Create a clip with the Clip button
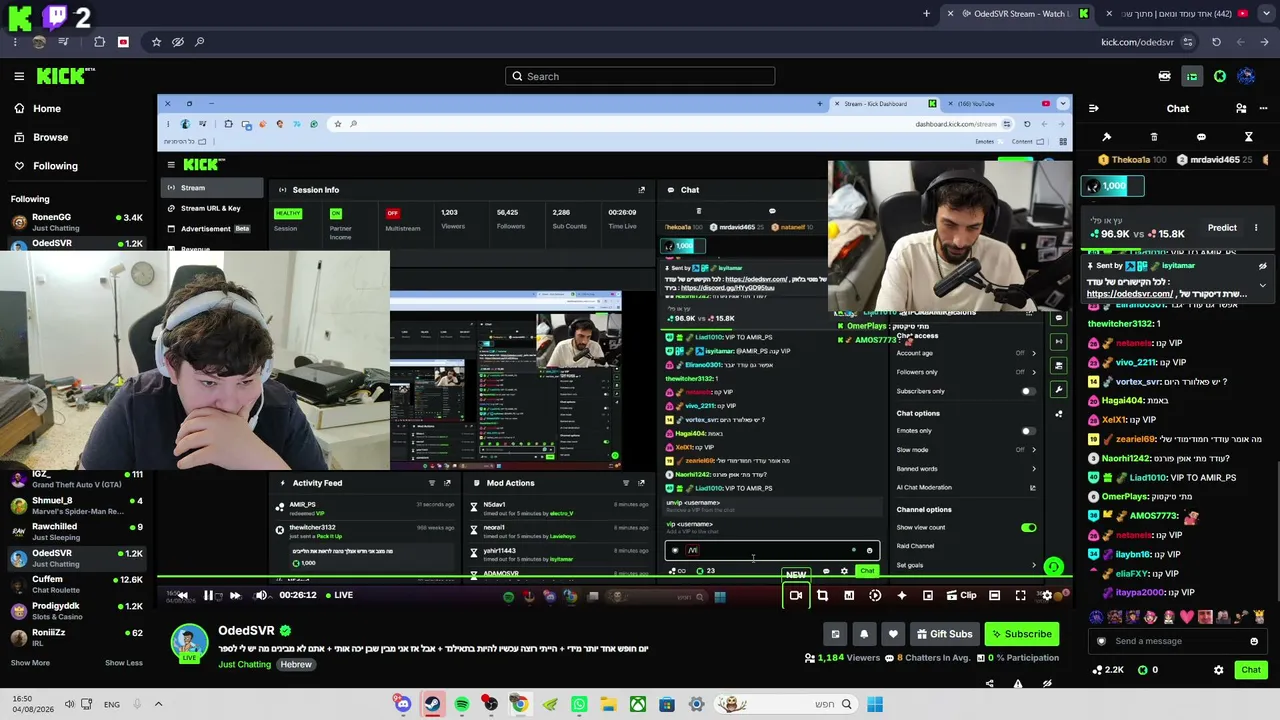Image resolution: width=1280 pixels, height=720 pixels. pyautogui.click(x=961, y=595)
